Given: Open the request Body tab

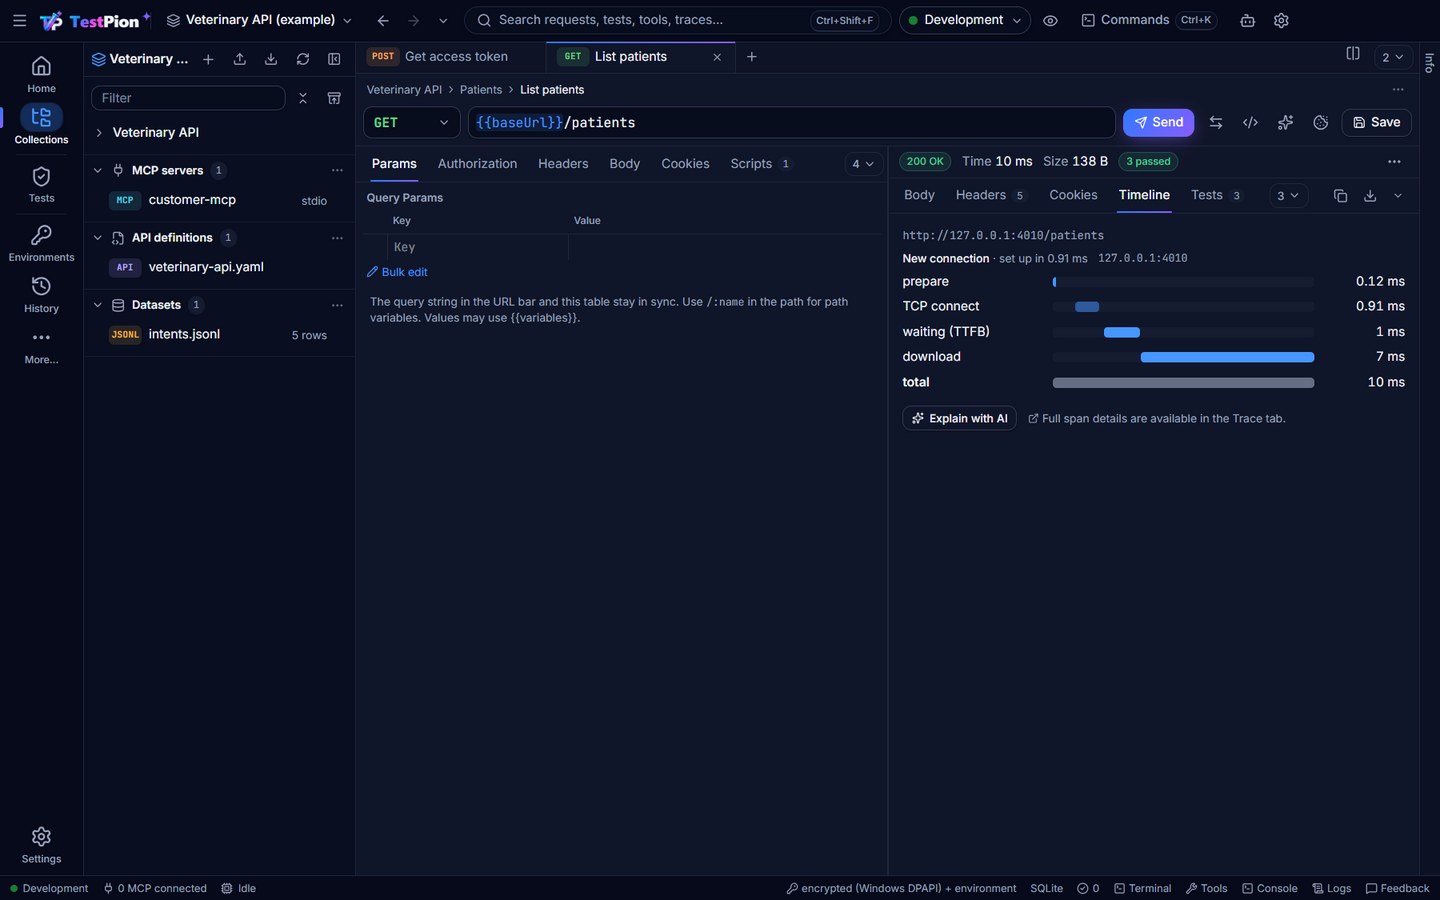Looking at the screenshot, I should coord(625,164).
